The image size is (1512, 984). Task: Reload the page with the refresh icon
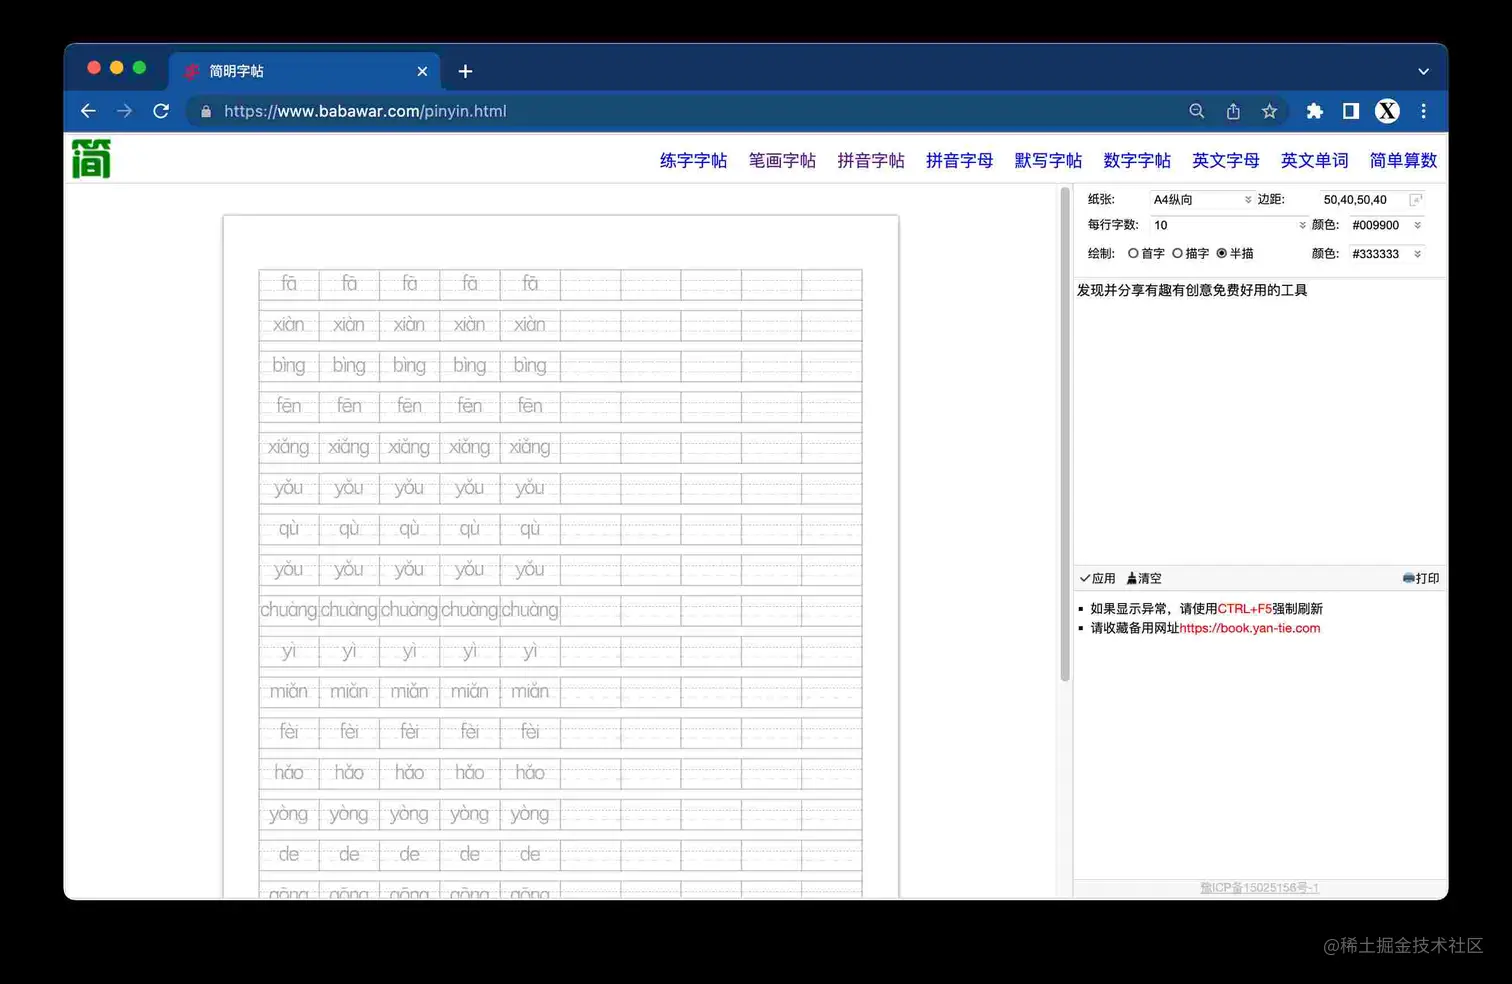[161, 111]
